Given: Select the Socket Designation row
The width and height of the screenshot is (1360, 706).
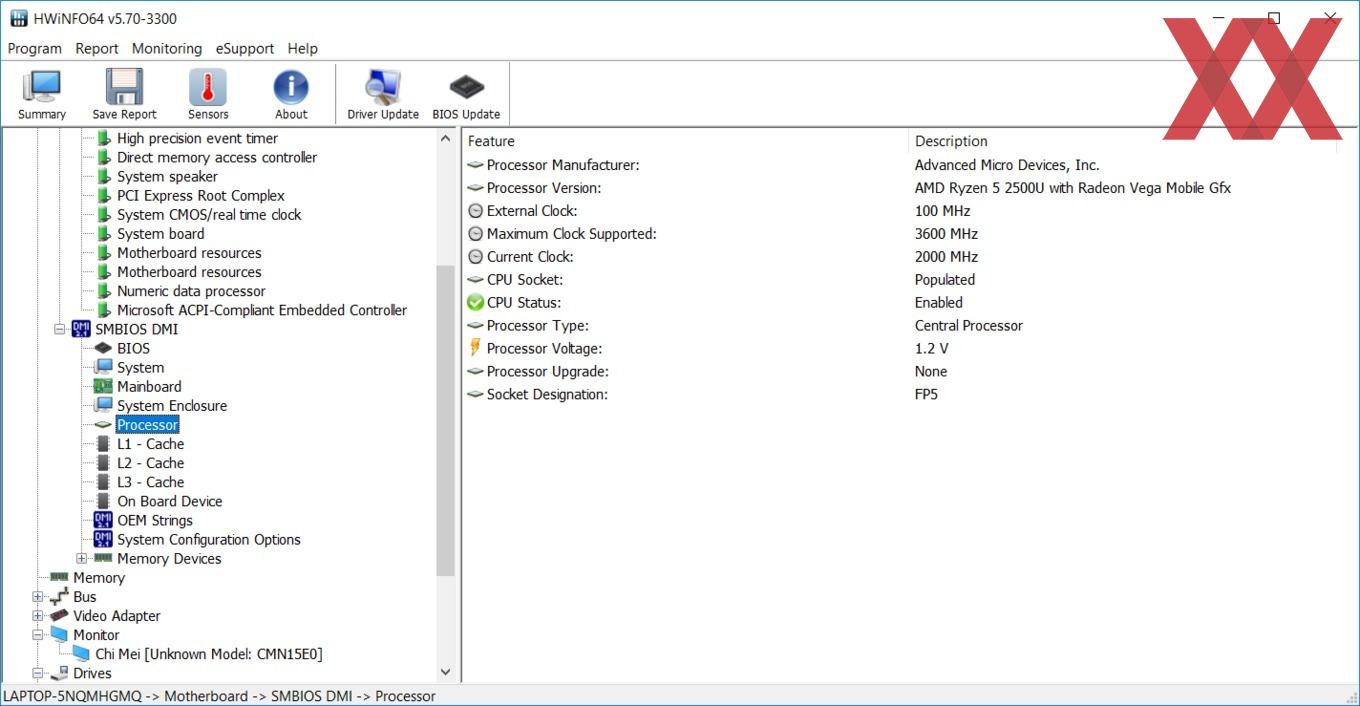Looking at the screenshot, I should (x=900, y=394).
